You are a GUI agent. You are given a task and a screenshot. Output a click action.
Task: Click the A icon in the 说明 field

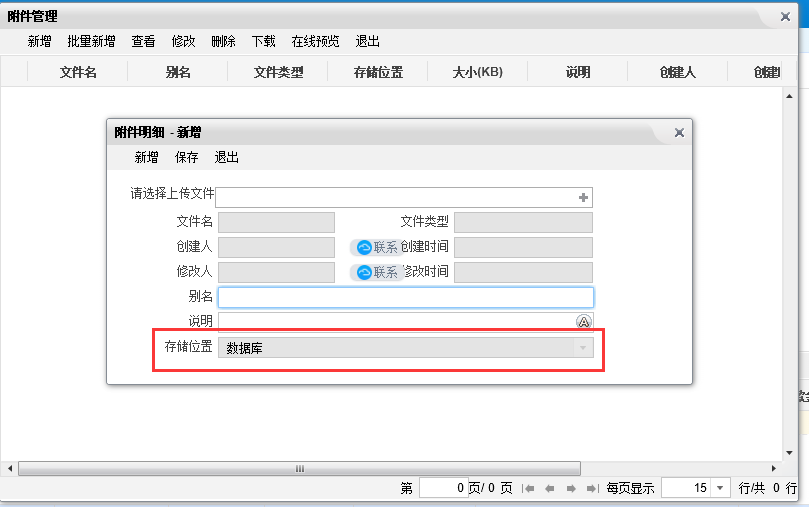pos(583,322)
